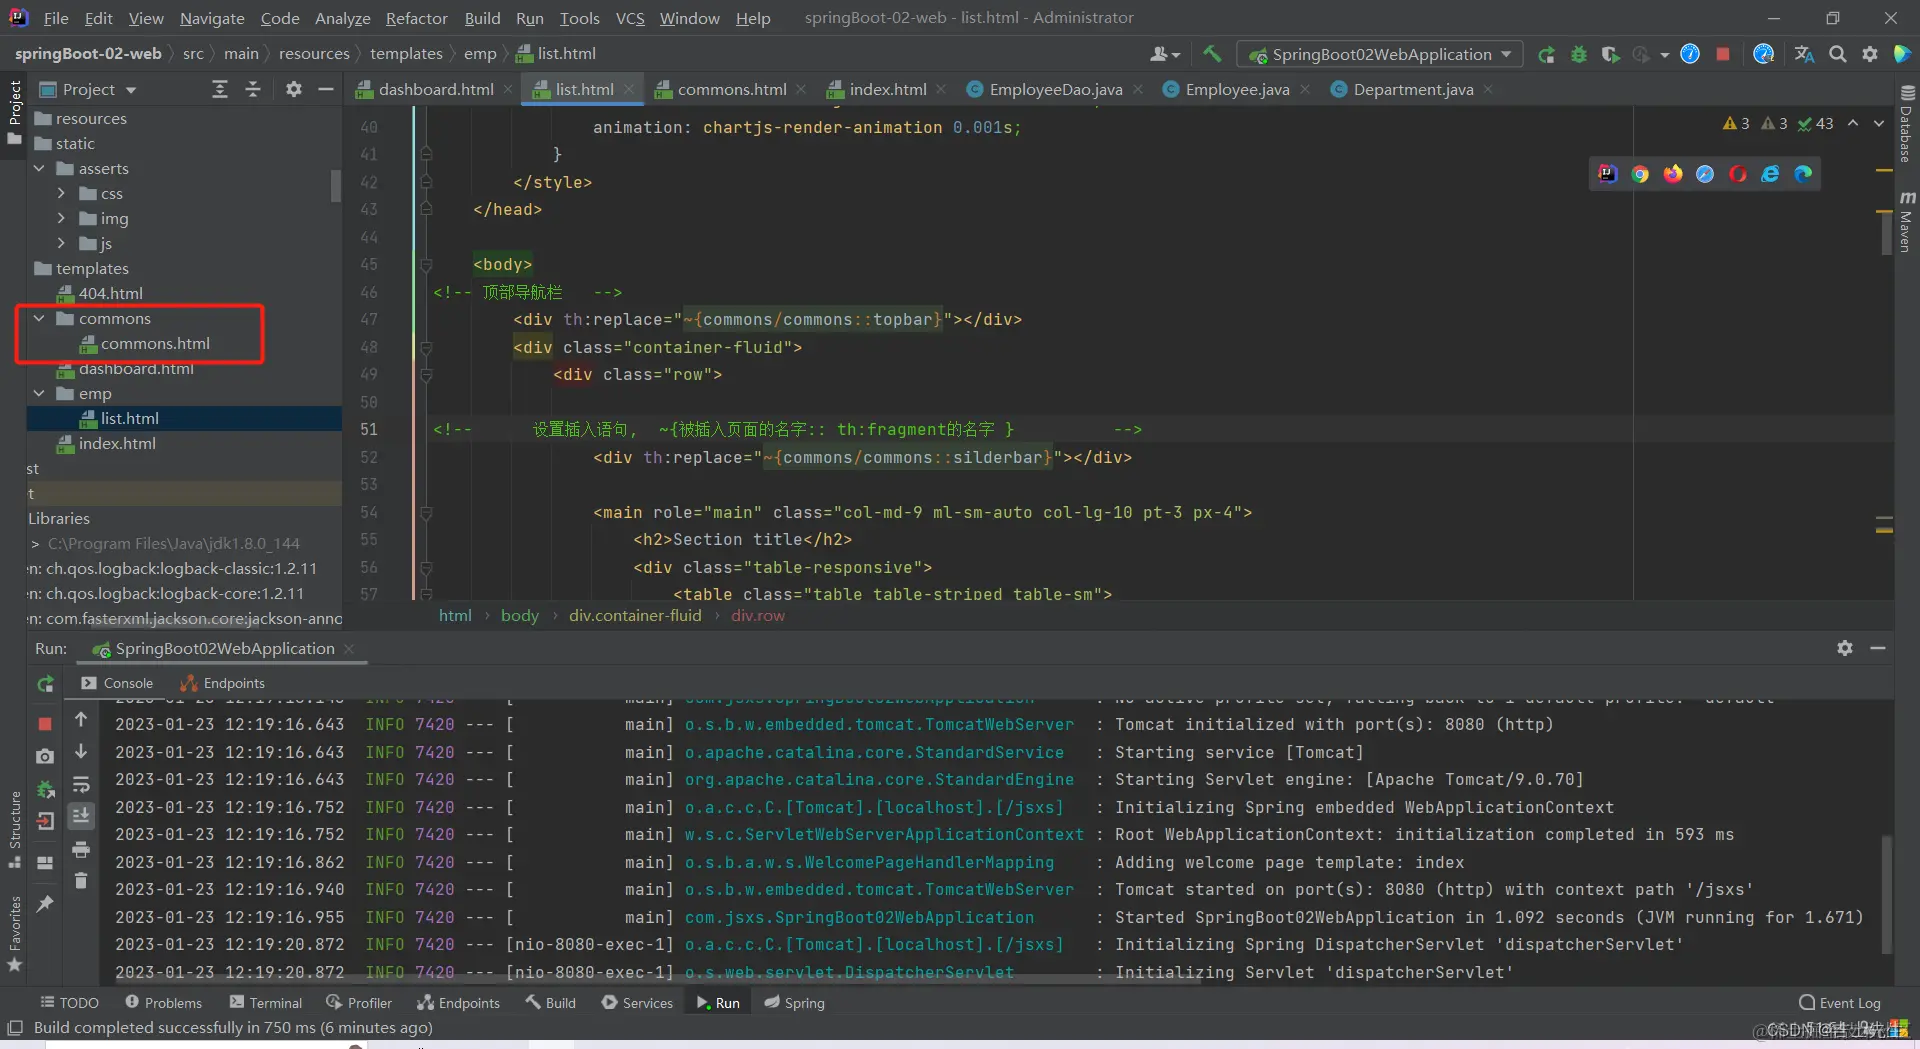Open the Terminal tool window
Screen dimensions: 1920x1049
click(265, 1003)
